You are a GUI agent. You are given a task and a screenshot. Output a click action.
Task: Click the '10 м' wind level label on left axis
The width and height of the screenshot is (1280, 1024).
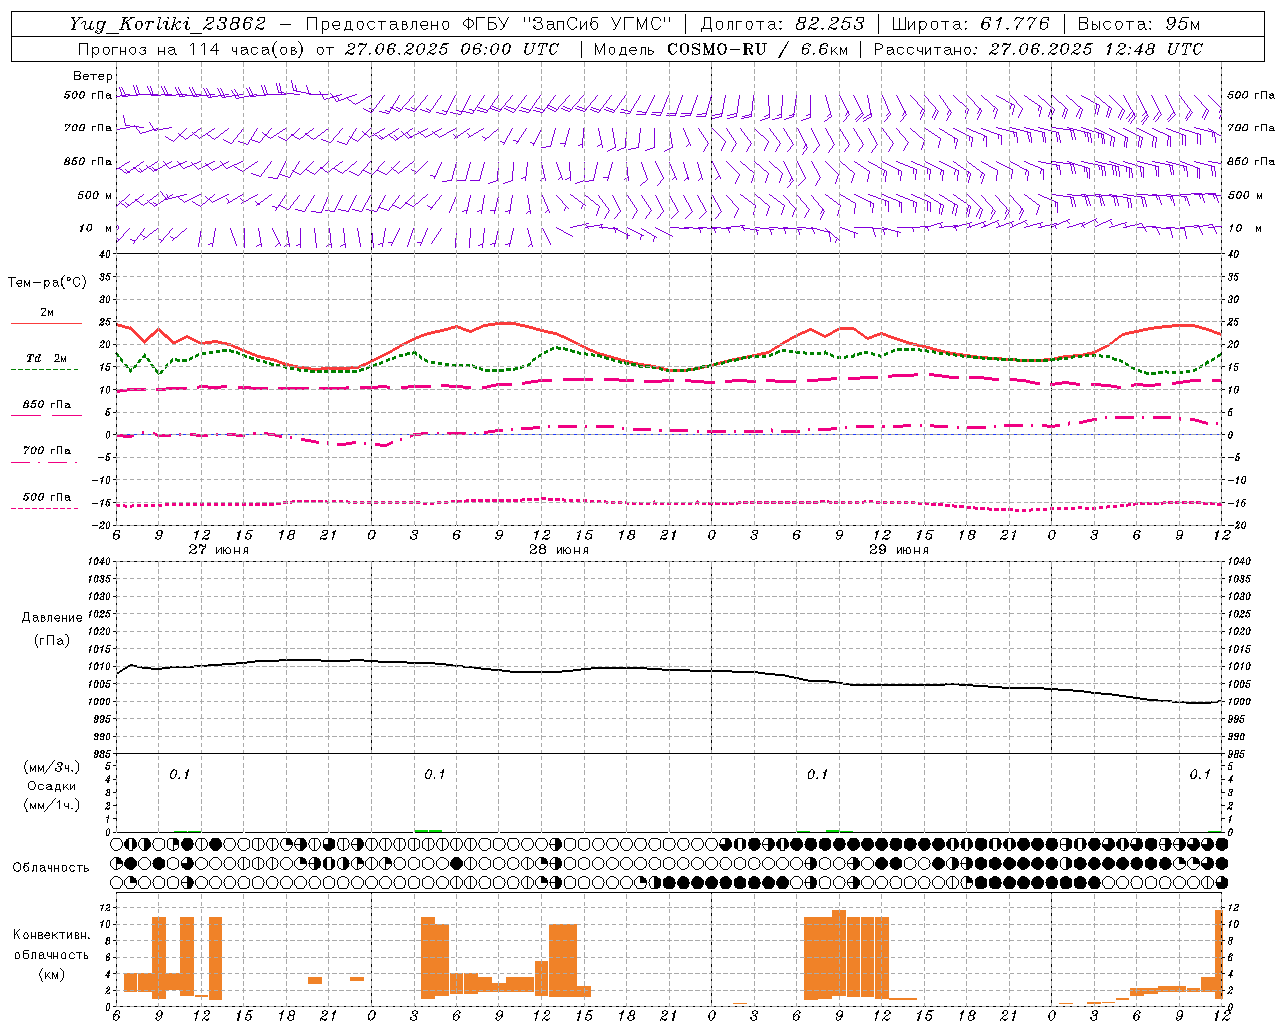click(x=96, y=228)
